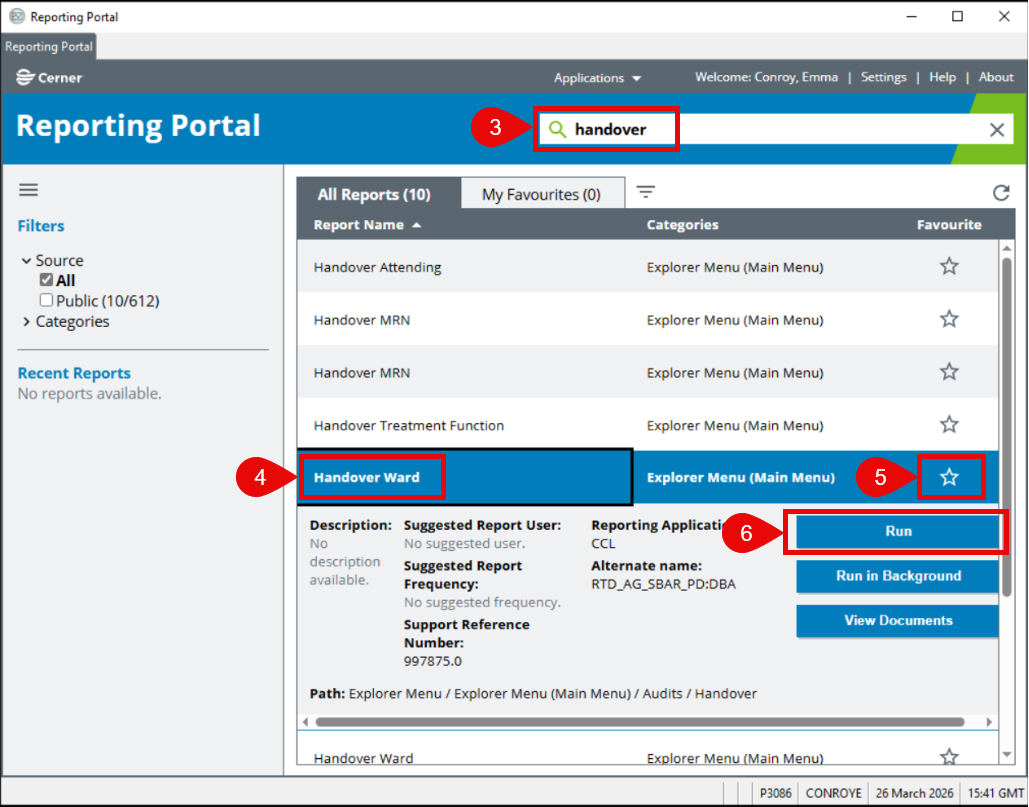The width and height of the screenshot is (1029, 807).
Task: Mark the selected Handover Ward as favourite
Action: [949, 478]
